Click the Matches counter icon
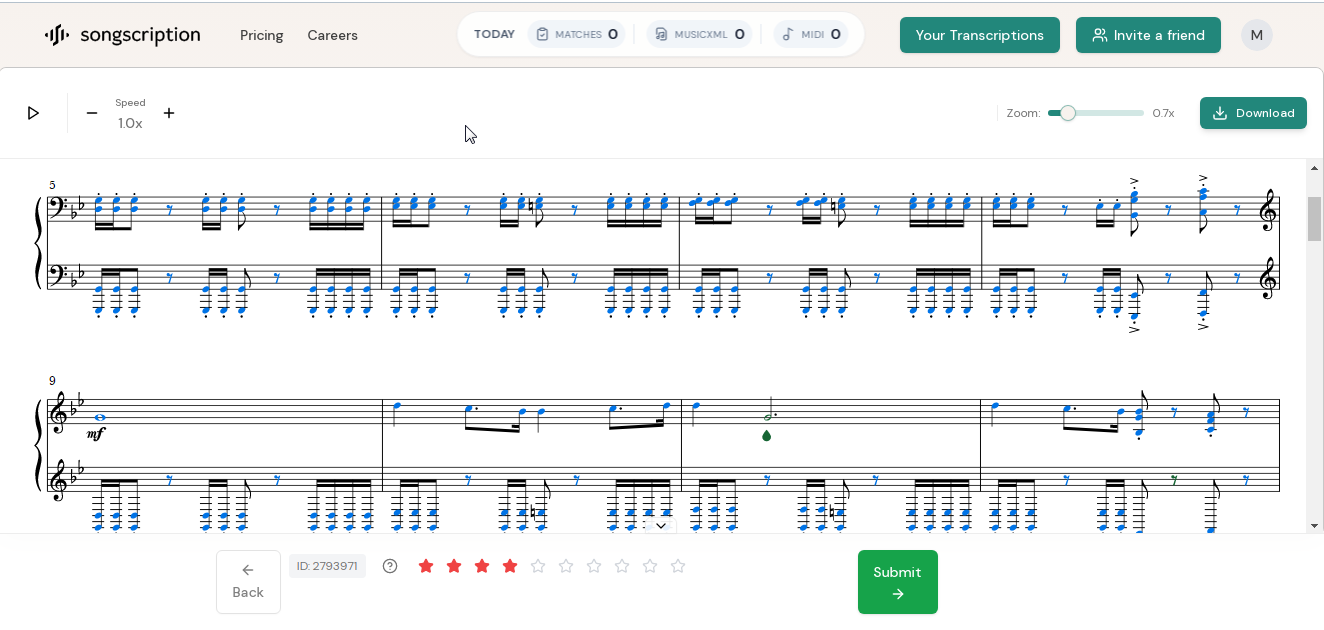Screen dimensions: 1324x630 pyautogui.click(x=543, y=35)
